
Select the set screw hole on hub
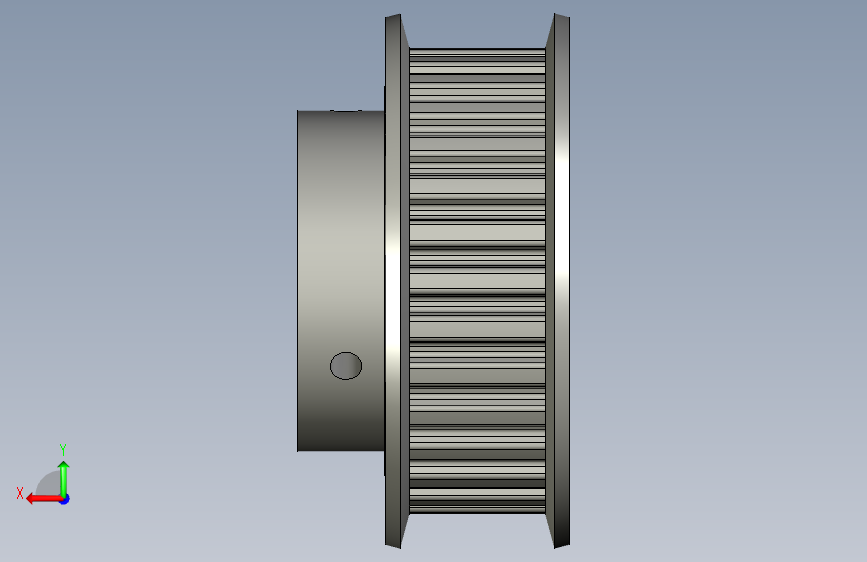(x=346, y=366)
